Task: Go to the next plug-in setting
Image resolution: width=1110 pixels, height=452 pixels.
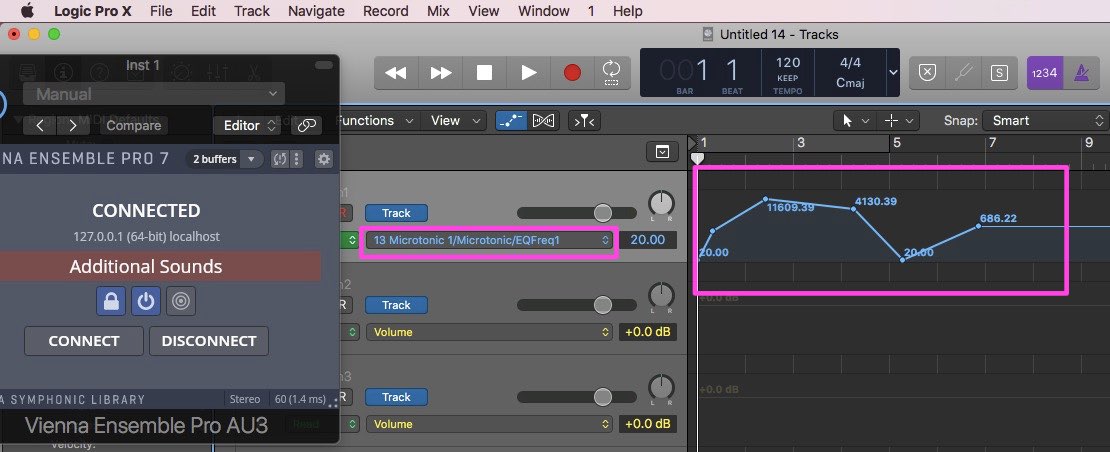Action: coord(73,126)
